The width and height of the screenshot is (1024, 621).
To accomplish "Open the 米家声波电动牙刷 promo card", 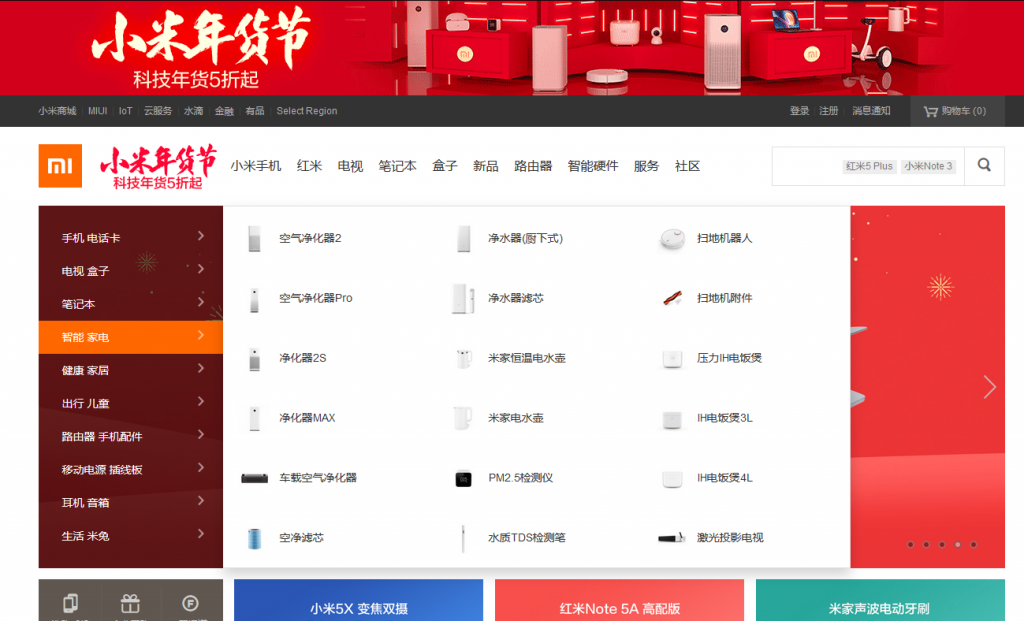I will 880,600.
